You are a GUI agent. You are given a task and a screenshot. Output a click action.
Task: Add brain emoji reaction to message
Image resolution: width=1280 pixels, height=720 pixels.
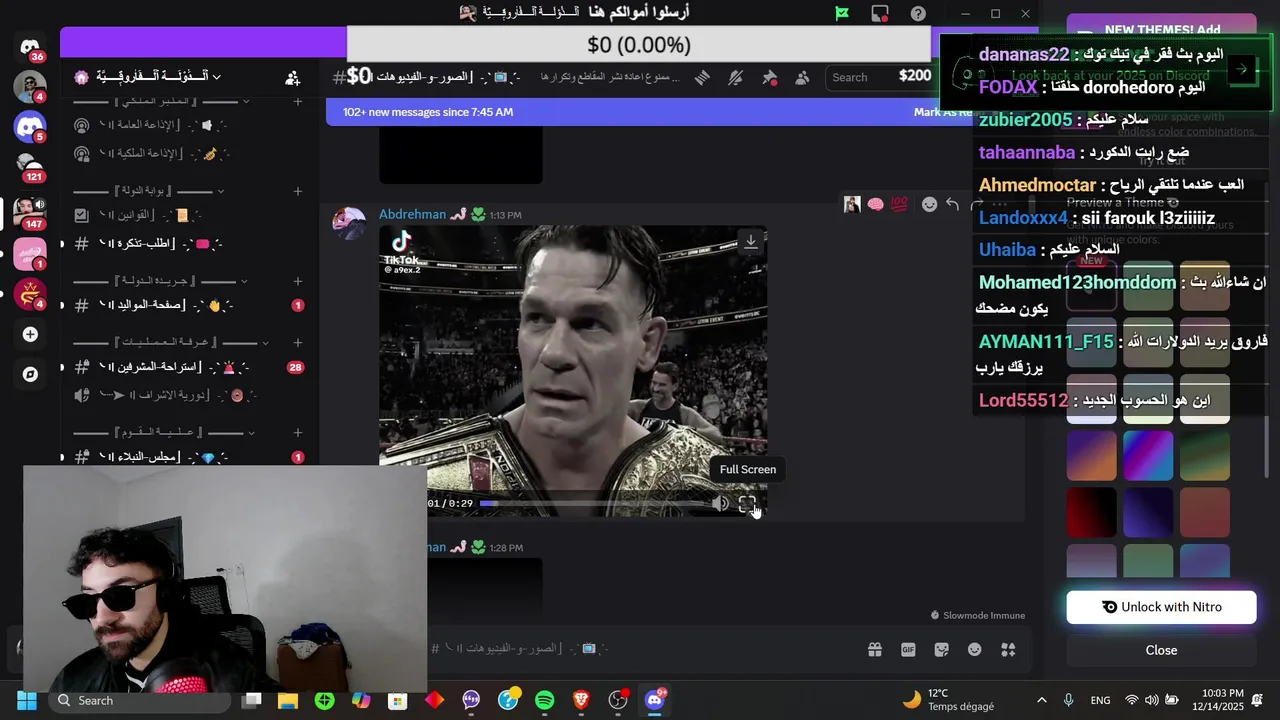876,204
